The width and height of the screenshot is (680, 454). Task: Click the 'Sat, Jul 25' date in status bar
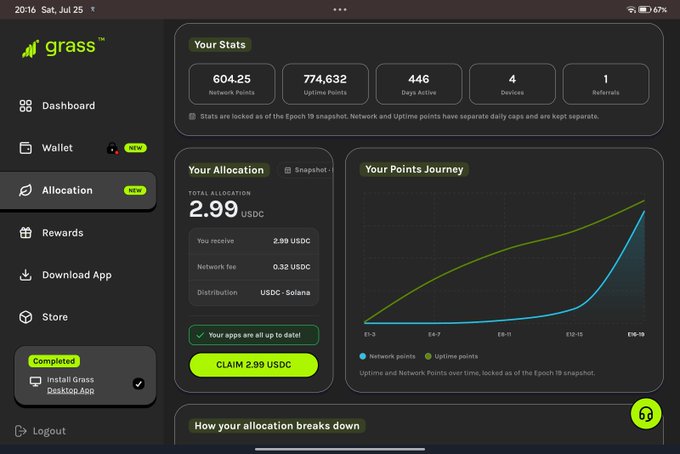point(62,10)
